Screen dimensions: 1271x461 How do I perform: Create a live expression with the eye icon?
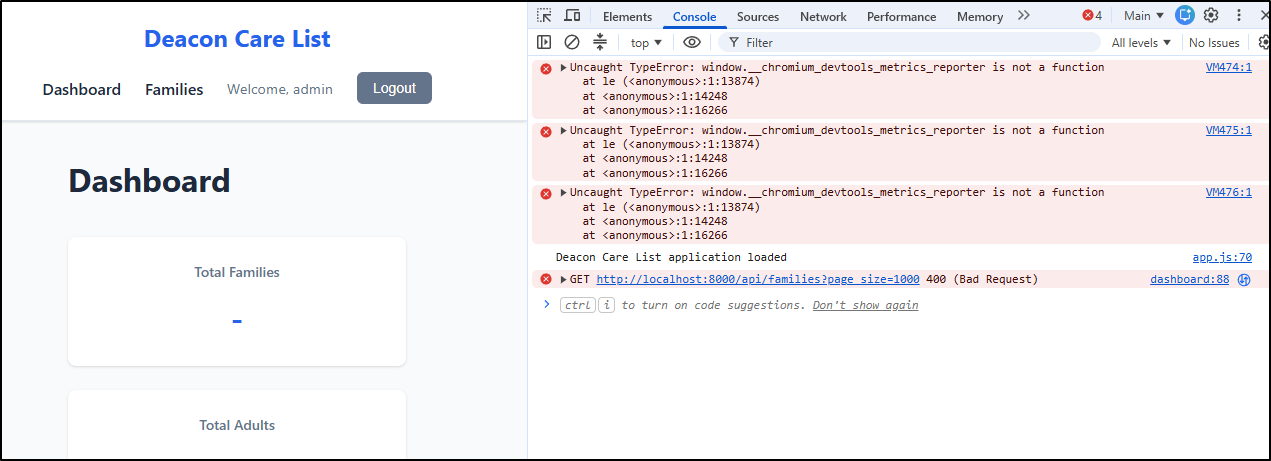point(691,42)
